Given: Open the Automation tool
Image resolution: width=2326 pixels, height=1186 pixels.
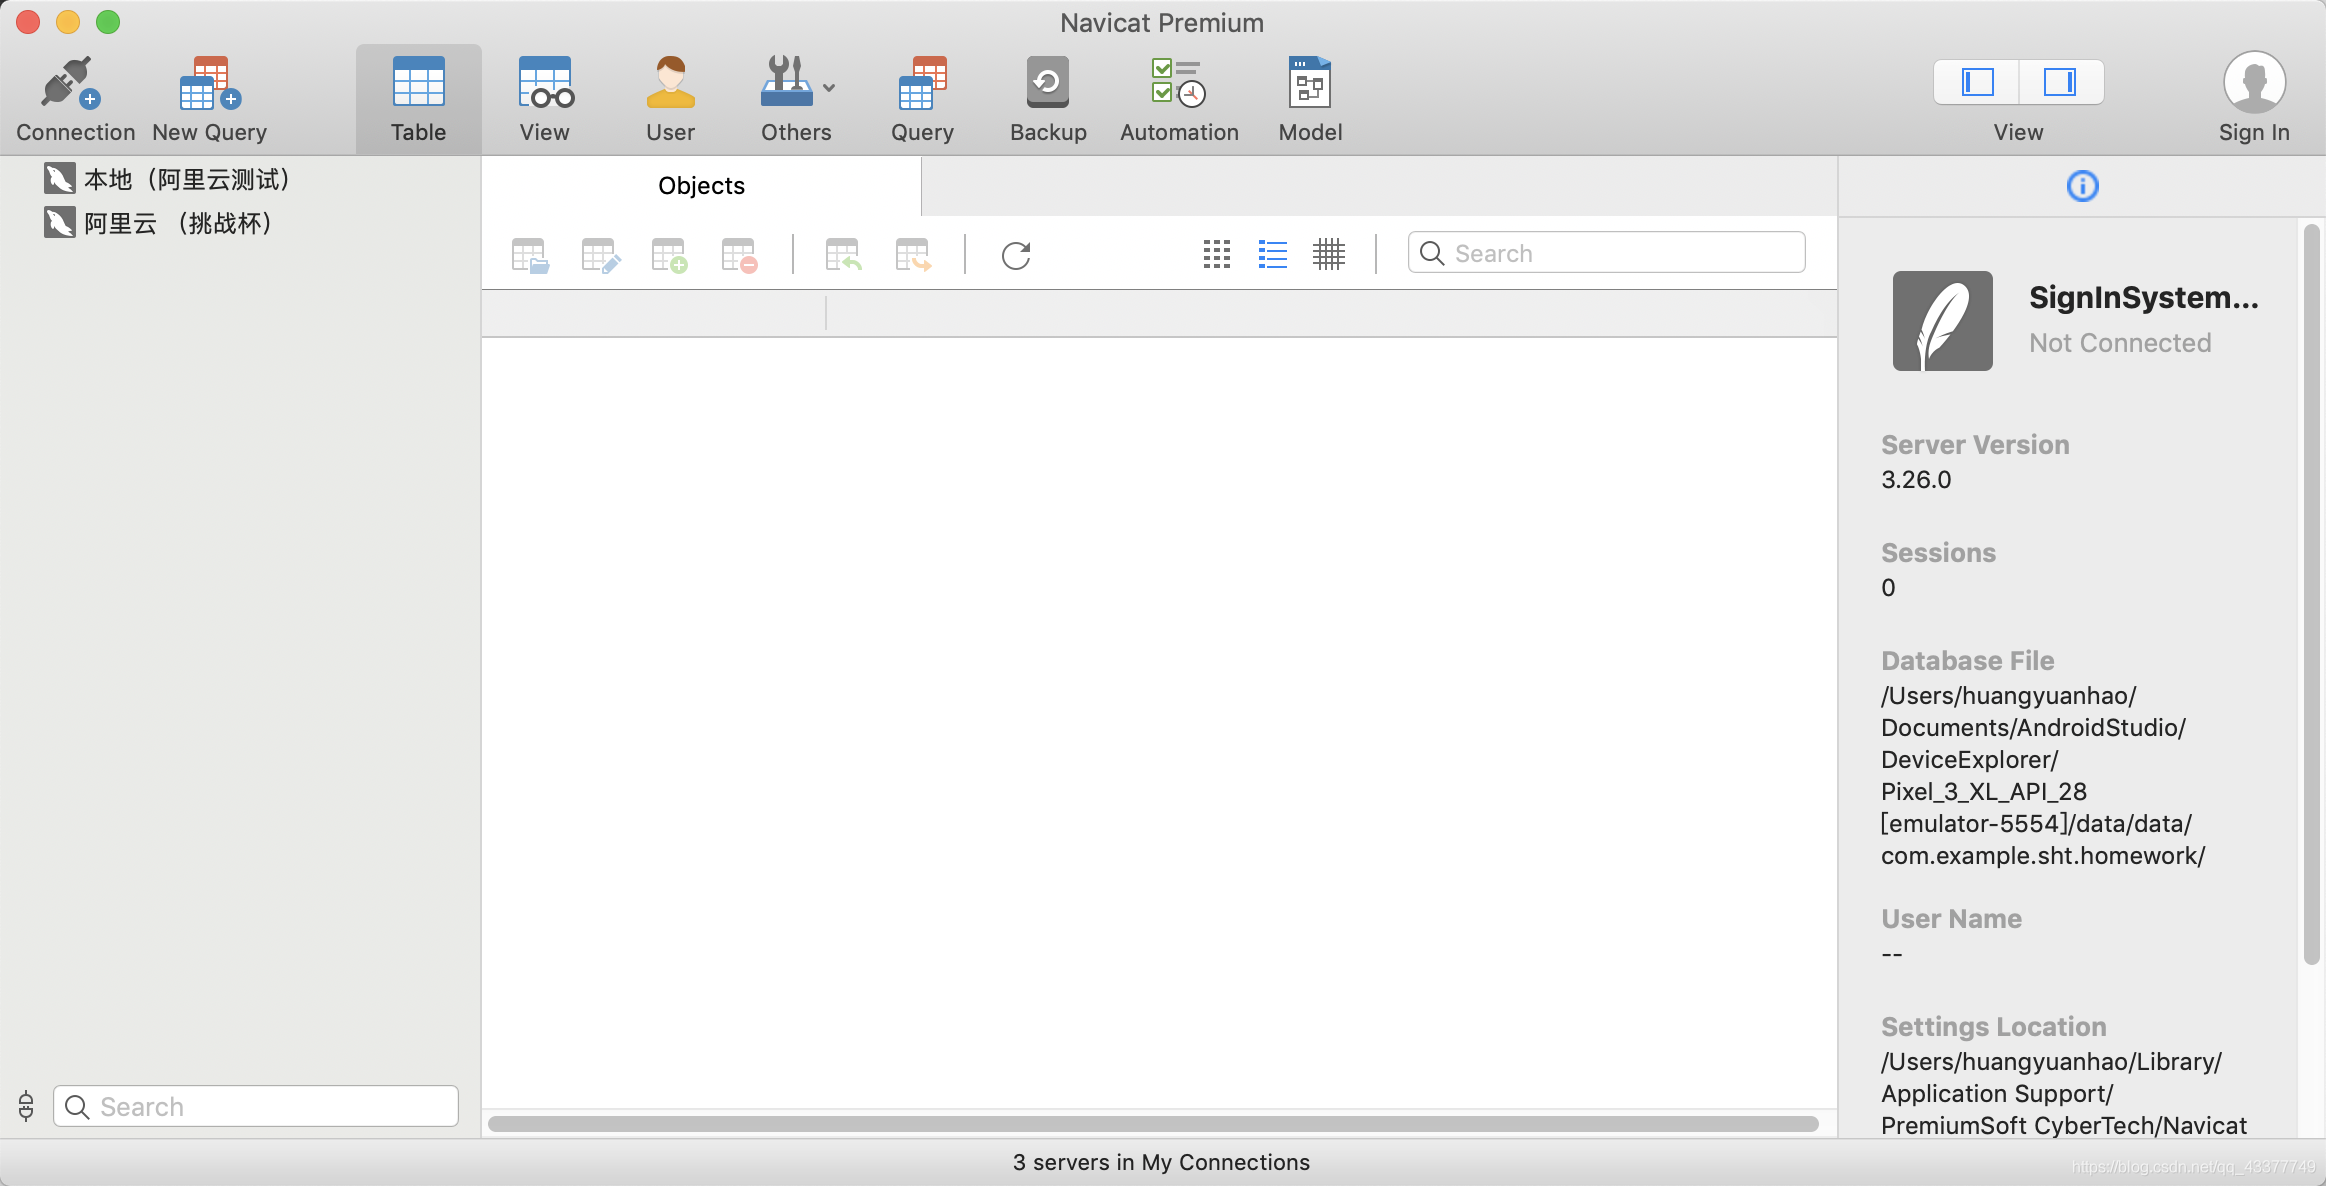Looking at the screenshot, I should coord(1178,98).
